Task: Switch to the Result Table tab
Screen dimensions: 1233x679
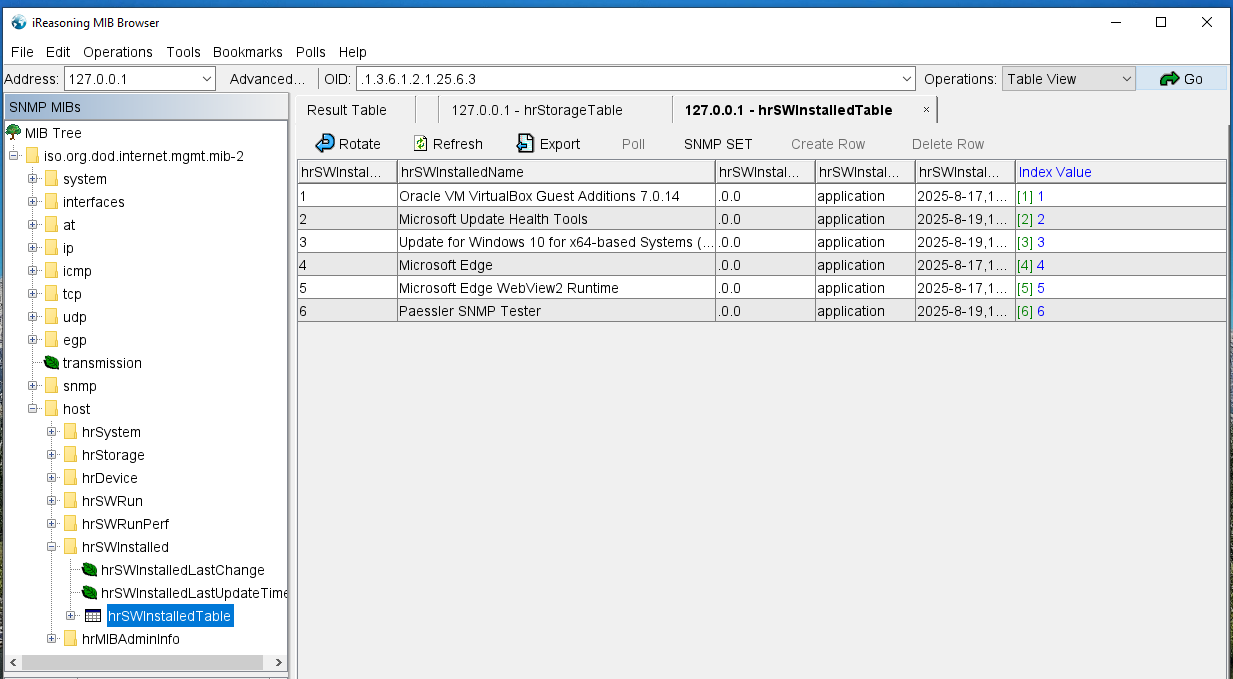Action: click(347, 110)
